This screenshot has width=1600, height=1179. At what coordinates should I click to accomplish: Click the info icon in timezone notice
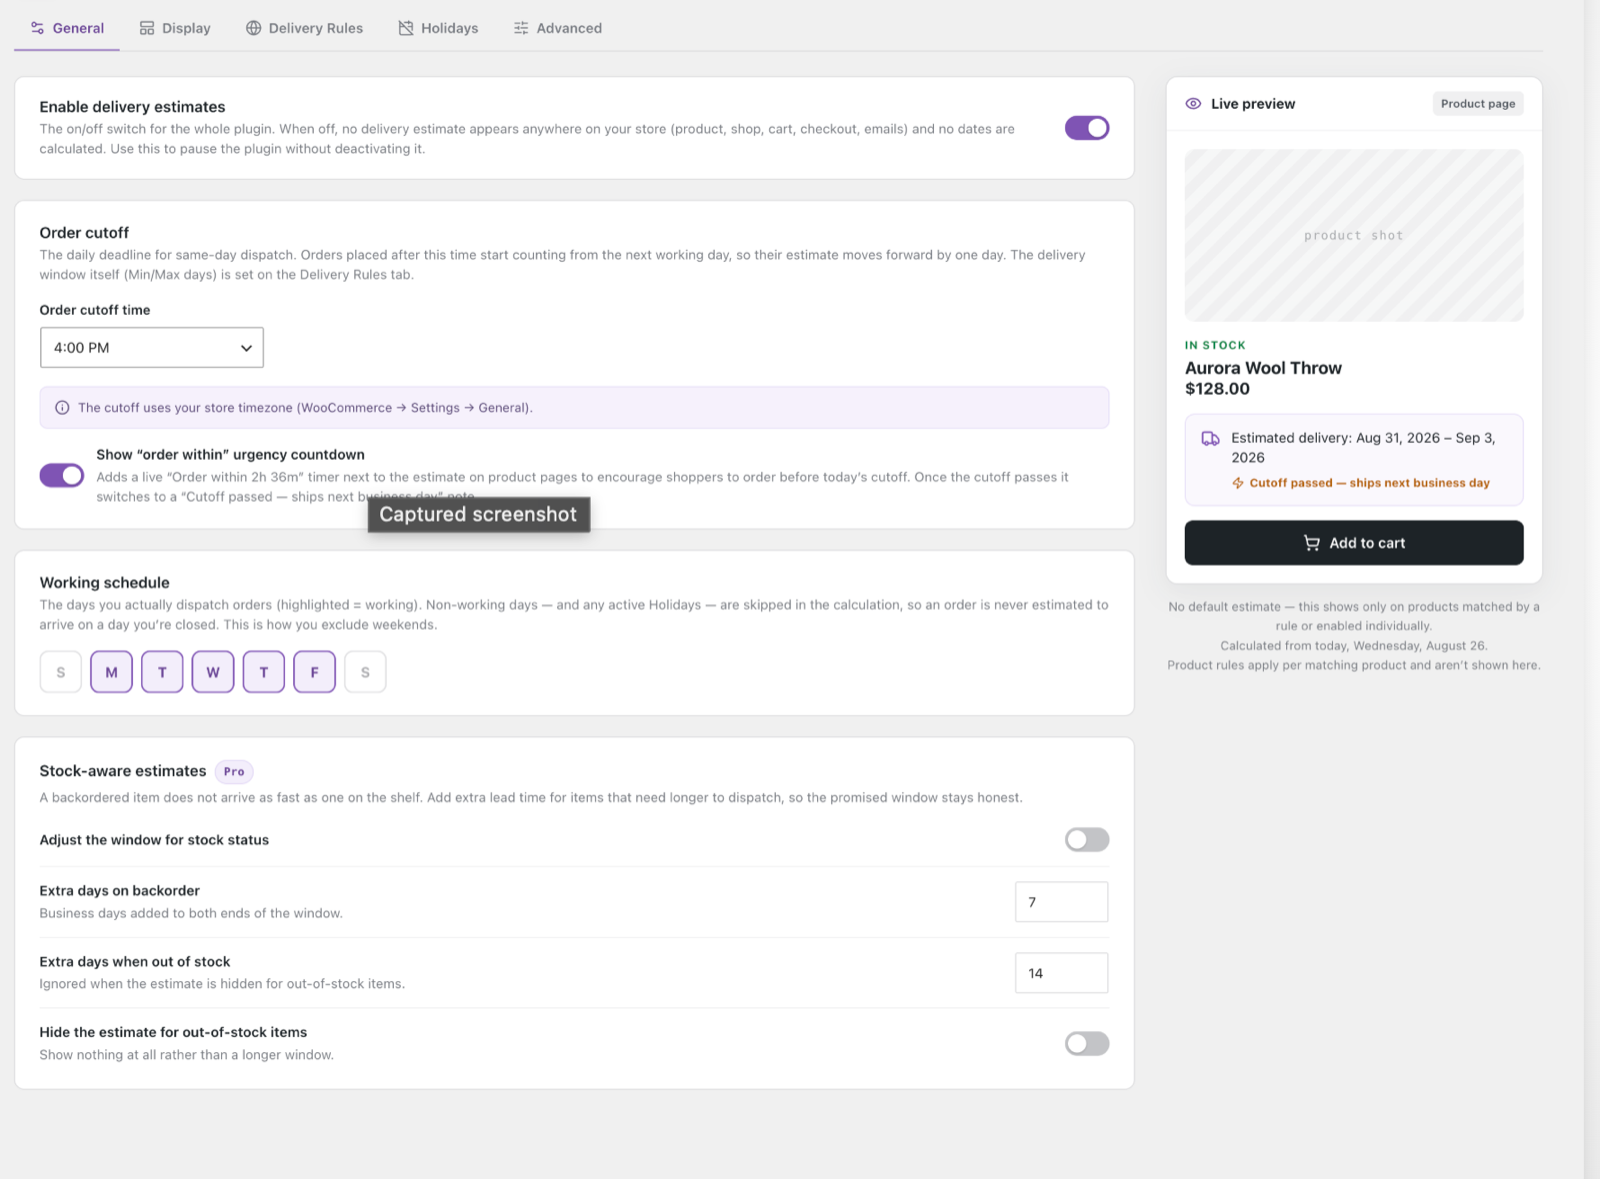tap(62, 408)
